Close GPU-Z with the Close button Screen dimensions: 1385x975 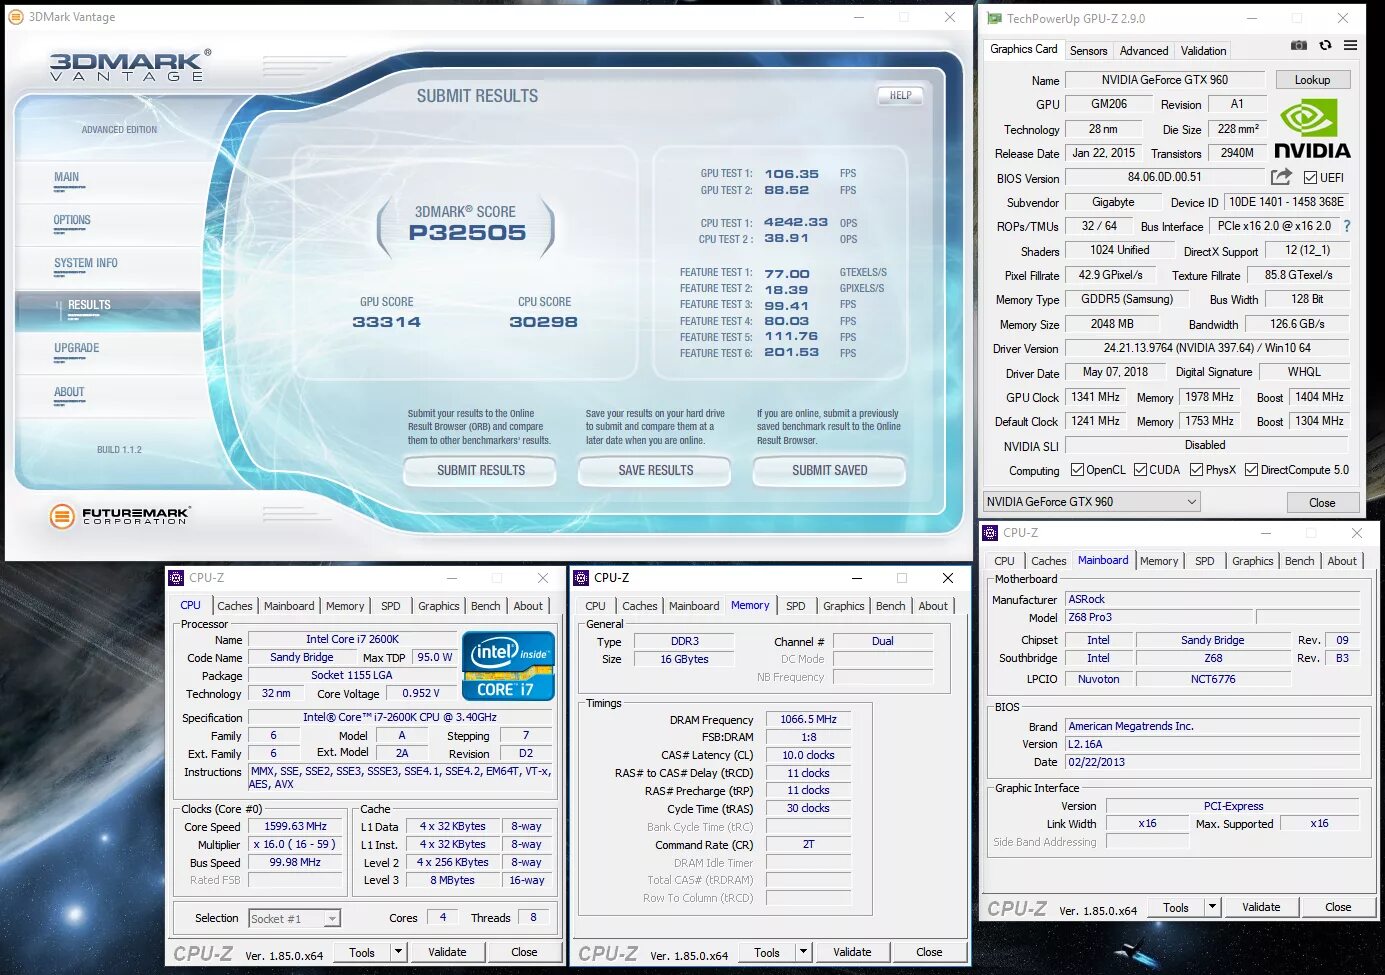click(x=1322, y=503)
